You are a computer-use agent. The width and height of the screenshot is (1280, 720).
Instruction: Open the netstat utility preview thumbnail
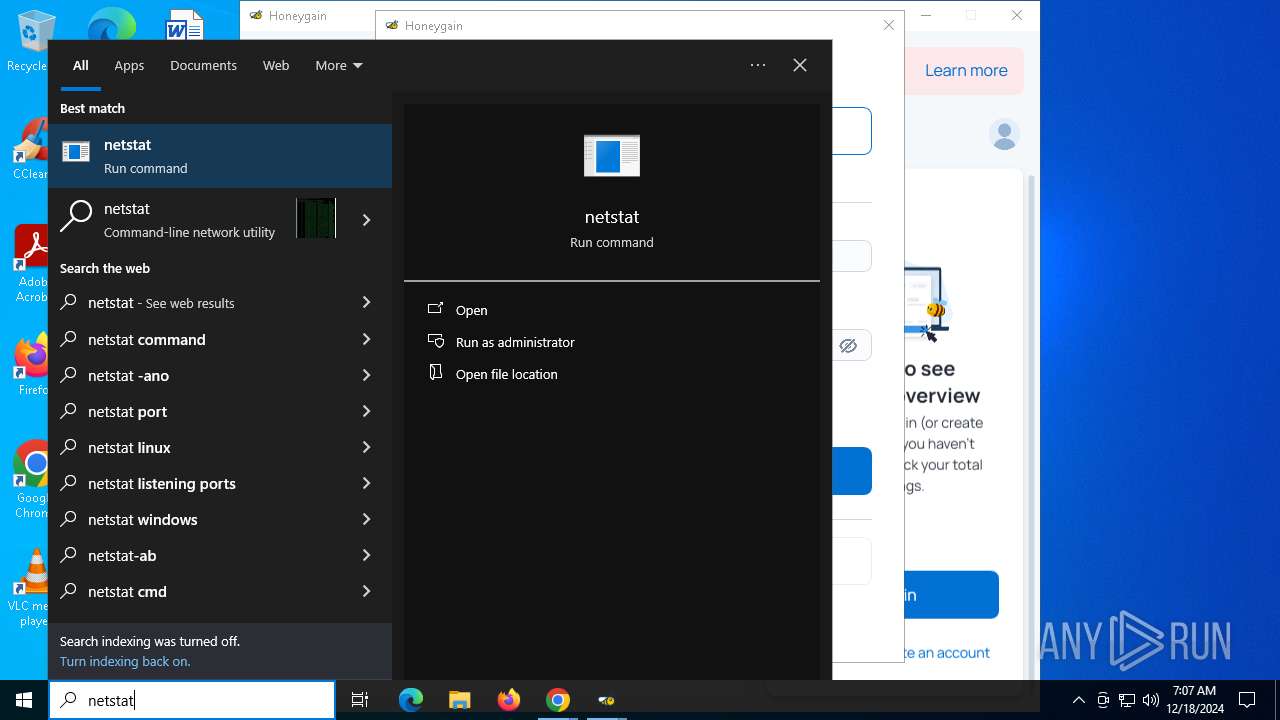[316, 219]
